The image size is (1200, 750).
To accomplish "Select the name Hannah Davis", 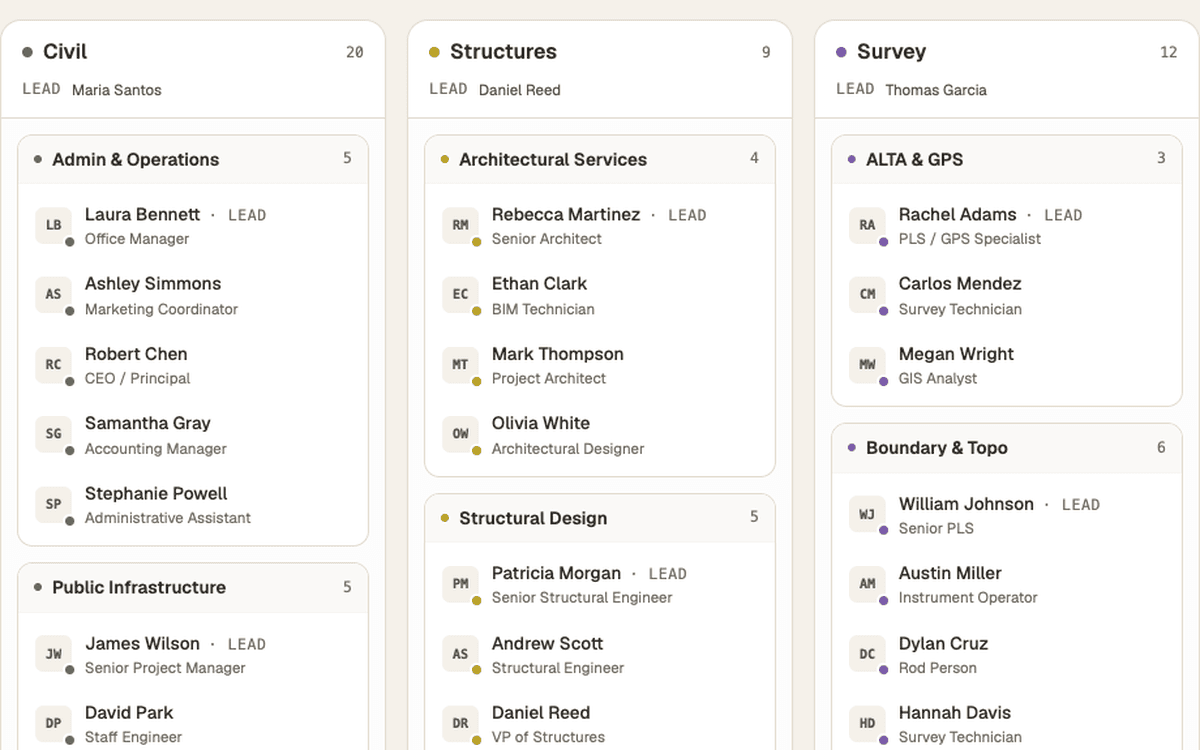I will click(x=955, y=713).
